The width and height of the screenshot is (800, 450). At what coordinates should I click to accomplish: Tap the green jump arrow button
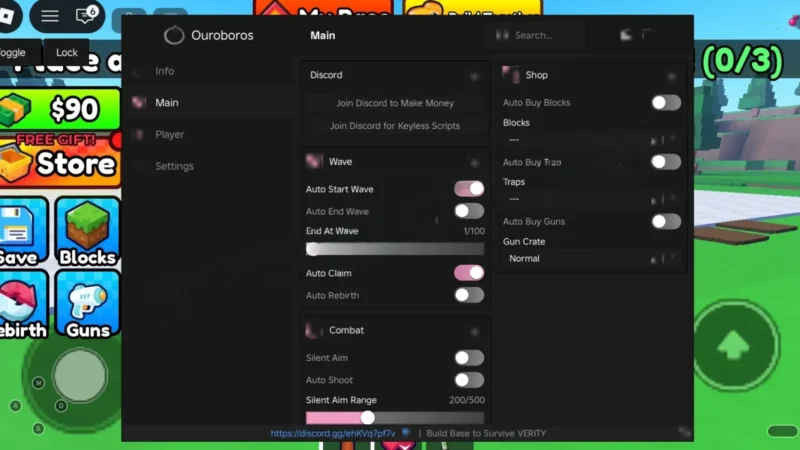734,345
